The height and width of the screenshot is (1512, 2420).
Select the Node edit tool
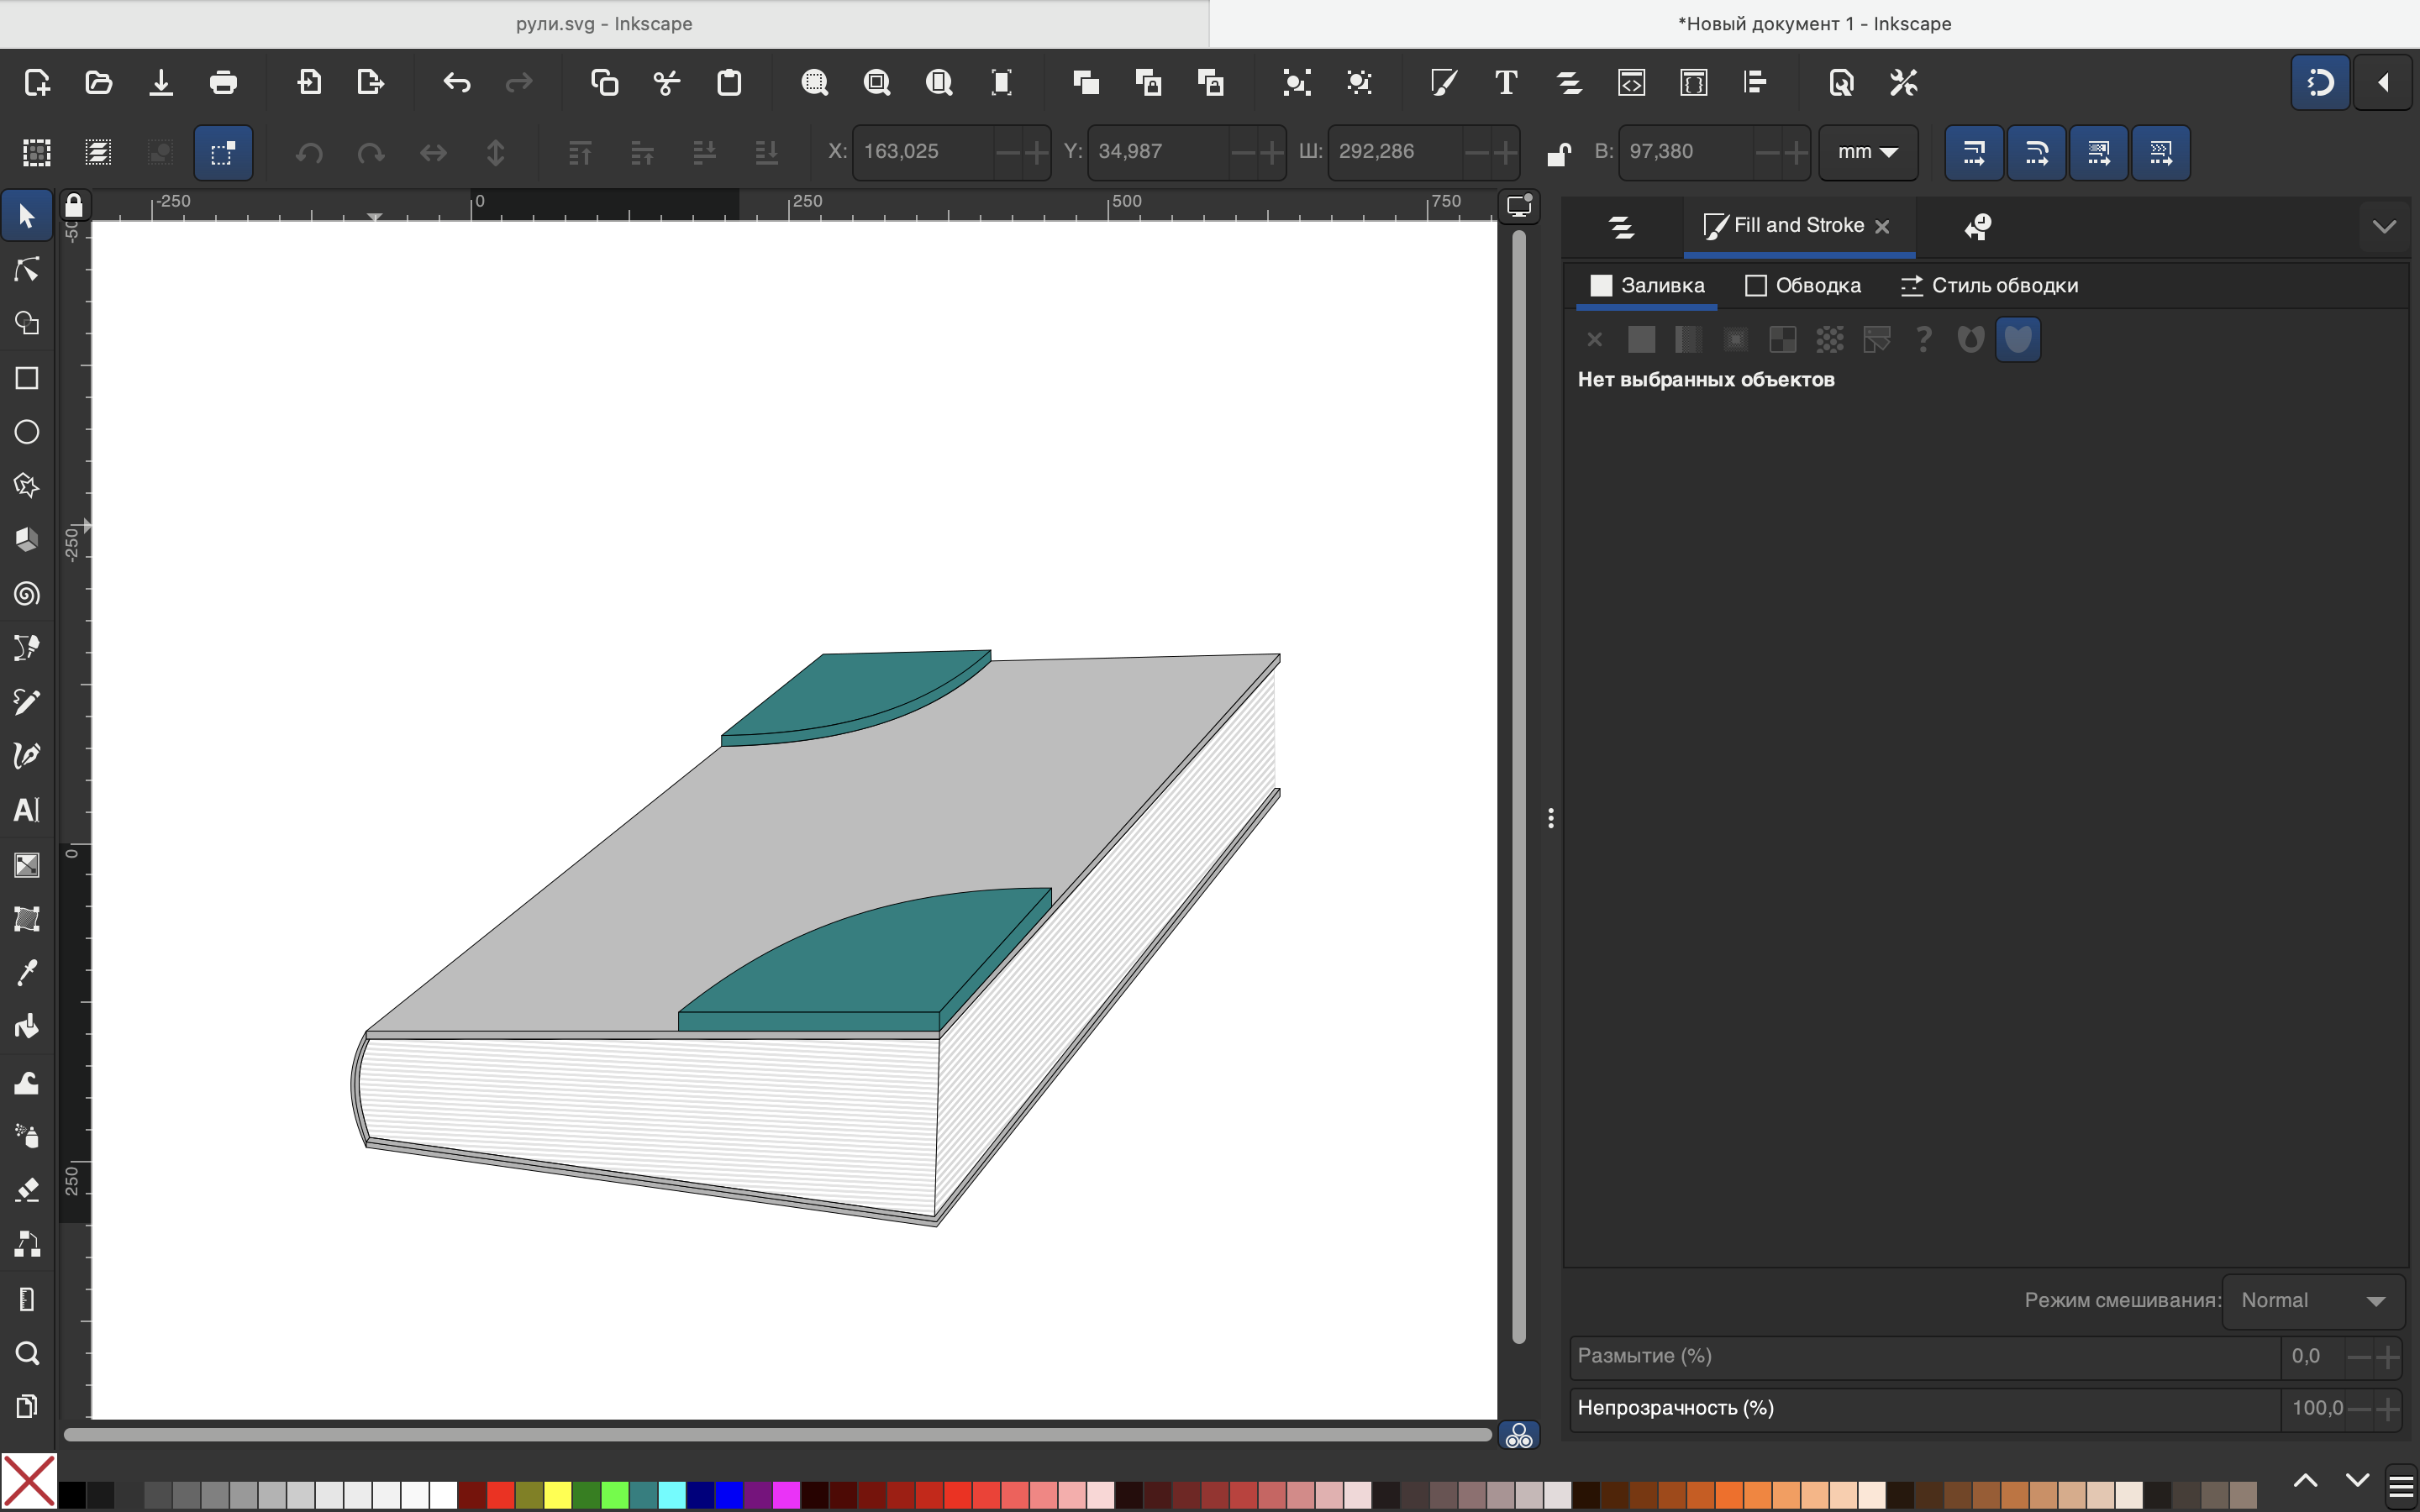tap(27, 270)
